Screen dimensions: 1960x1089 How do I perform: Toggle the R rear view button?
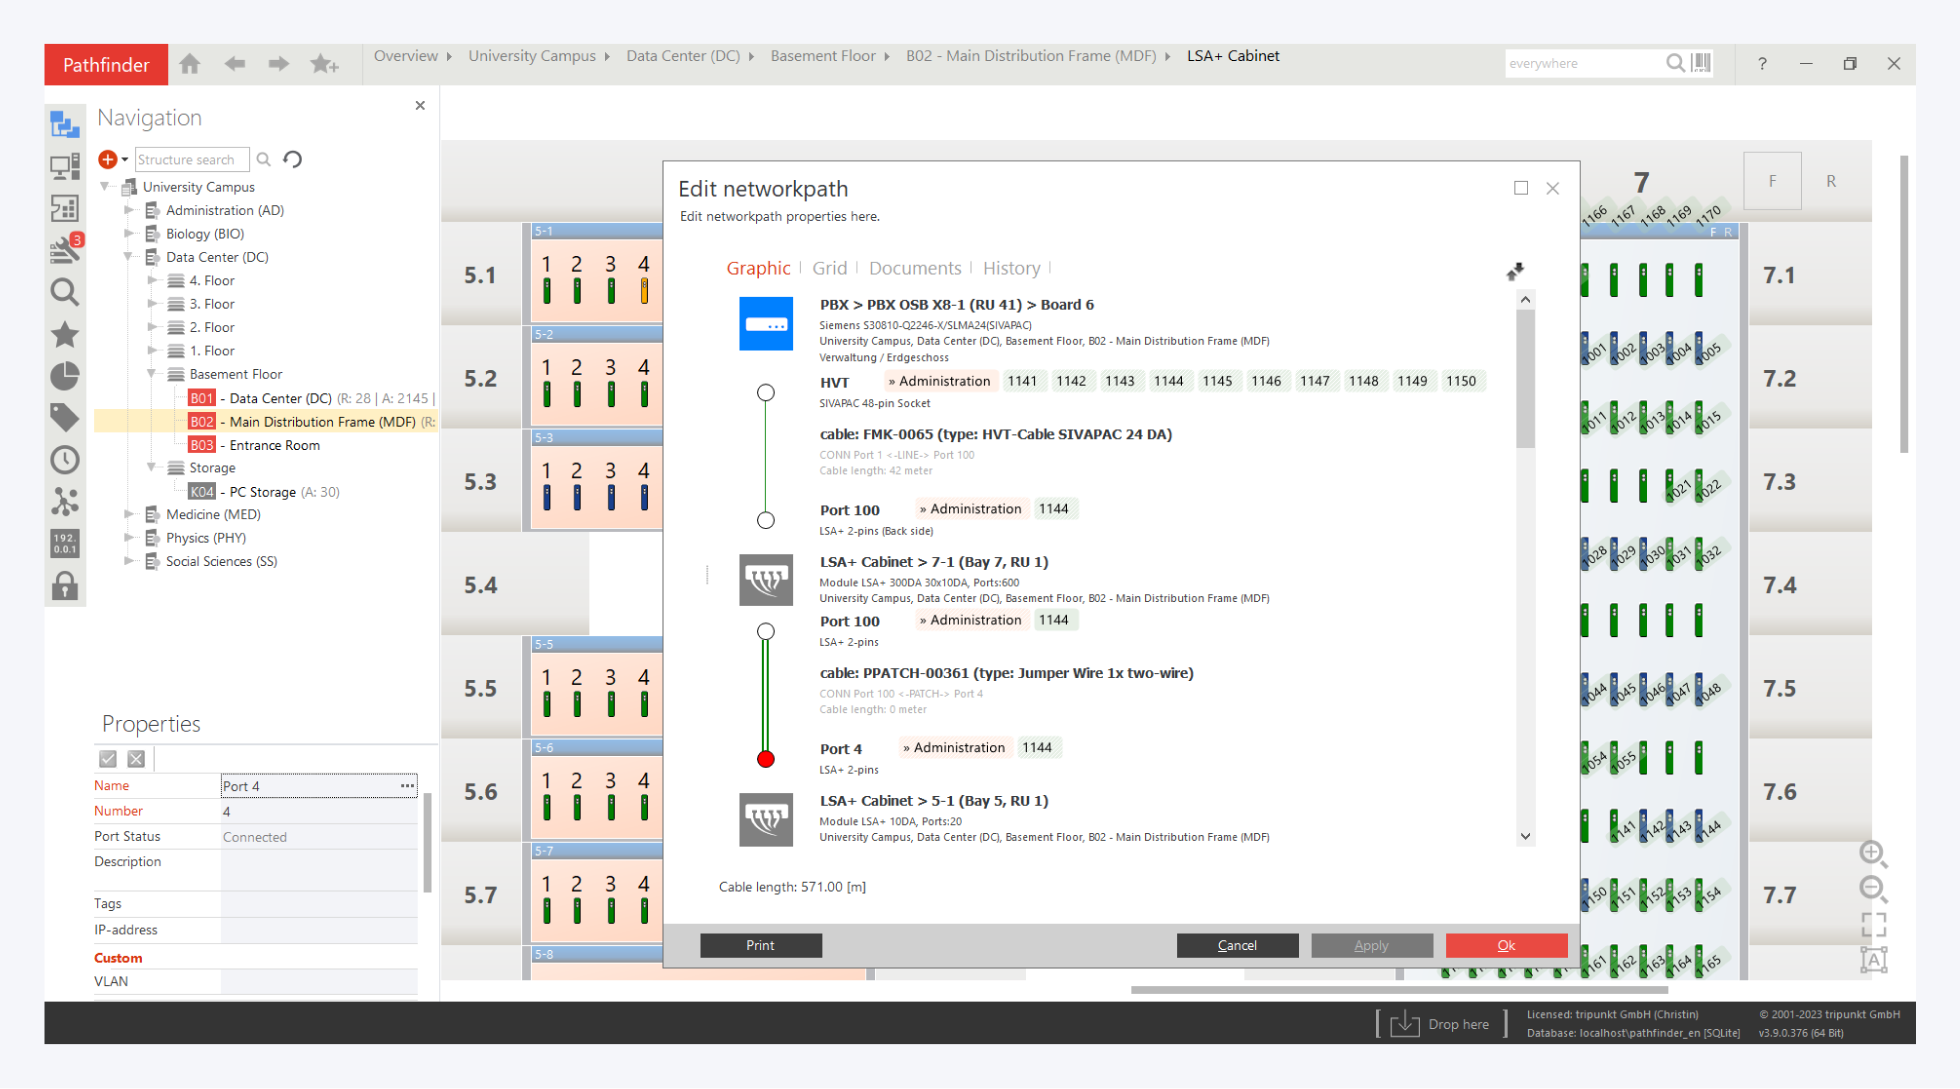pyautogui.click(x=1831, y=181)
